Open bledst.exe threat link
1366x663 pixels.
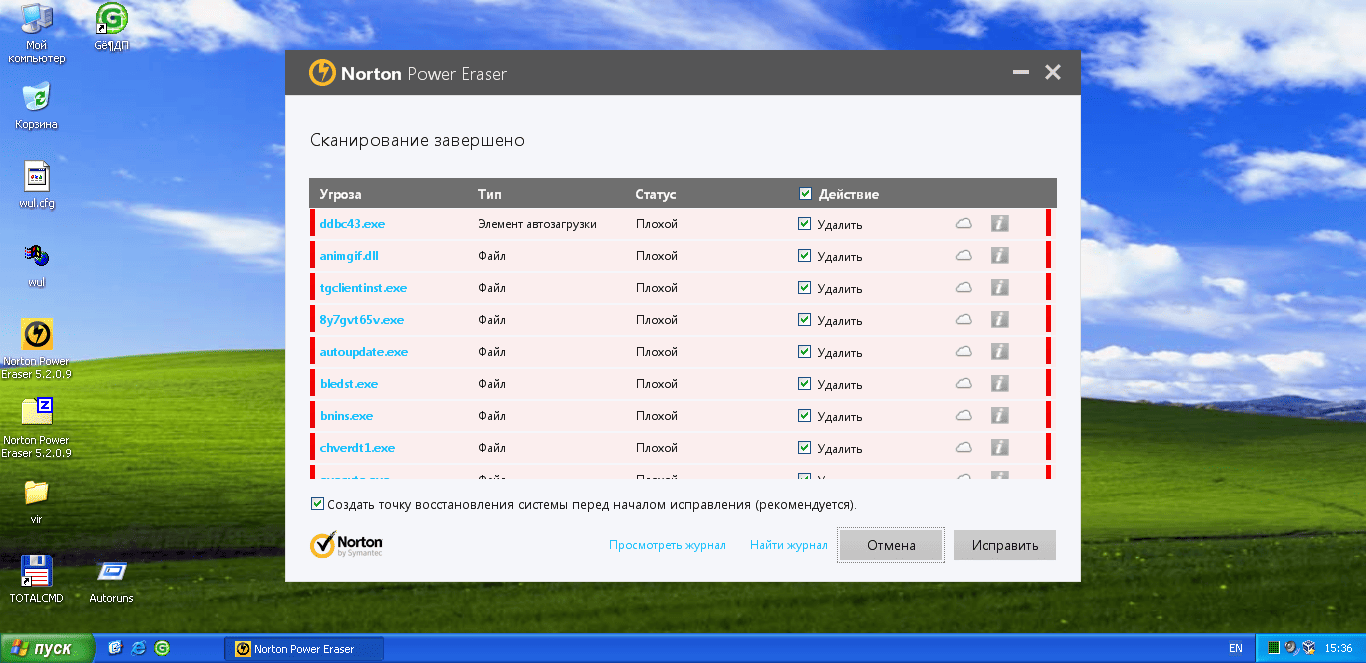349,384
